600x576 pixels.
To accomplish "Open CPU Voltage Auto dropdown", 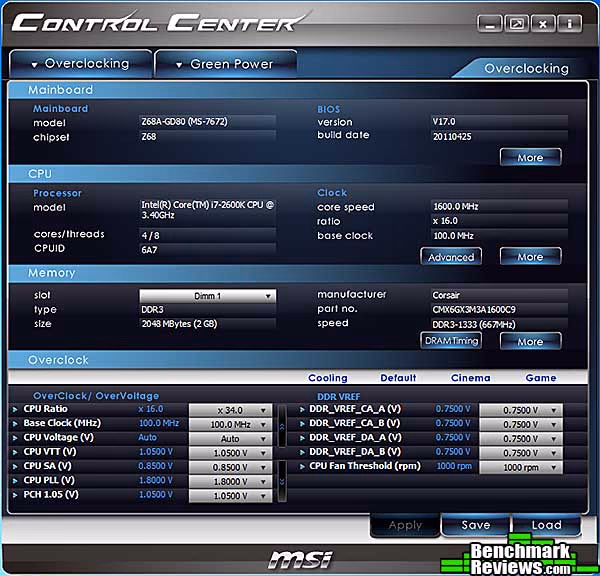I will click(230, 439).
